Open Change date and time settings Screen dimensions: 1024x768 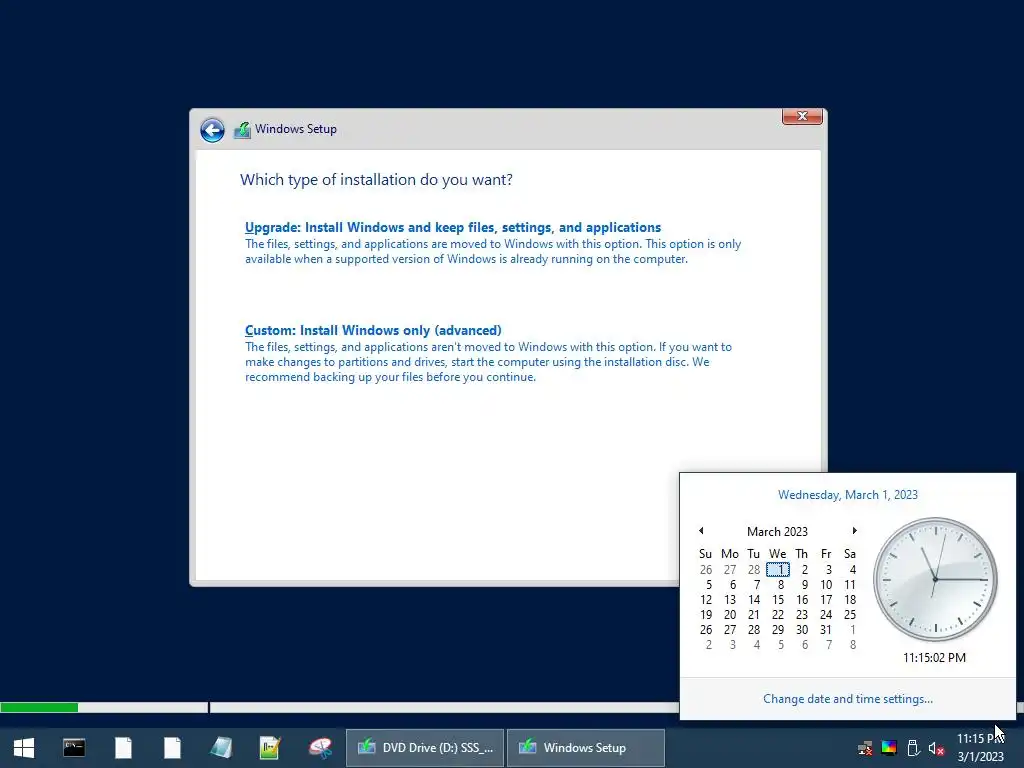848,699
